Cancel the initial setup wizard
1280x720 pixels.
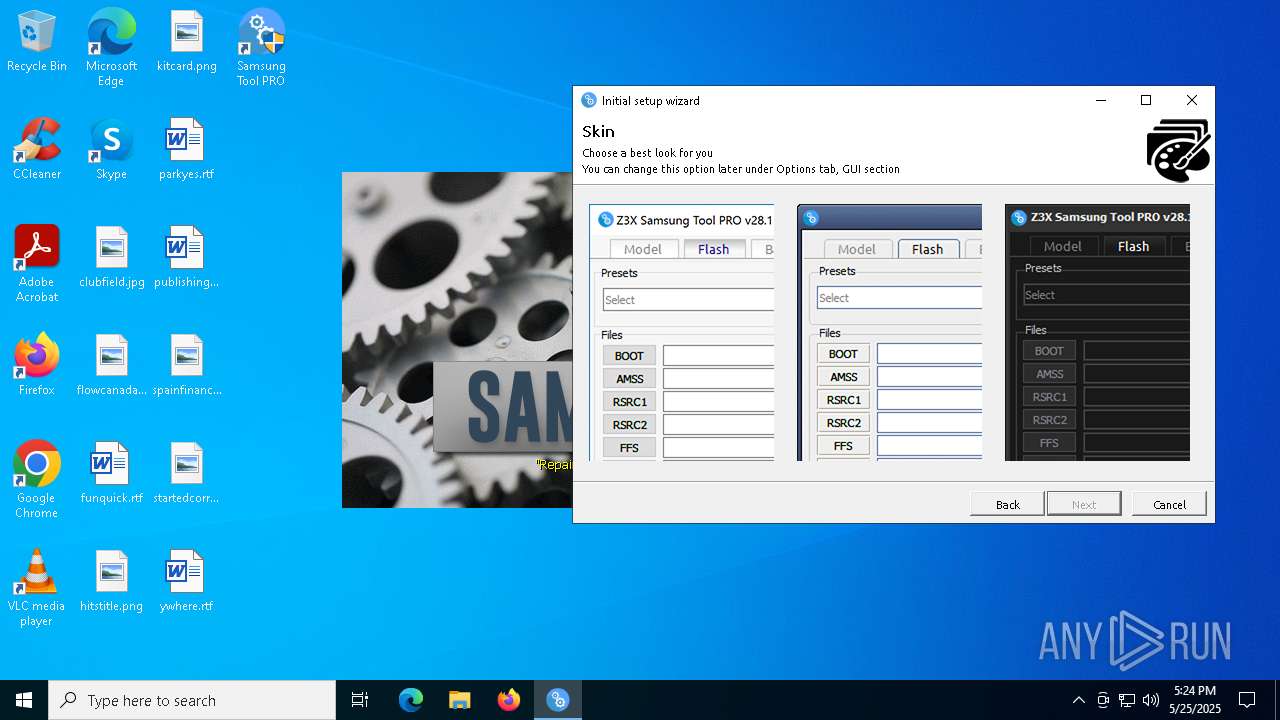point(1169,504)
